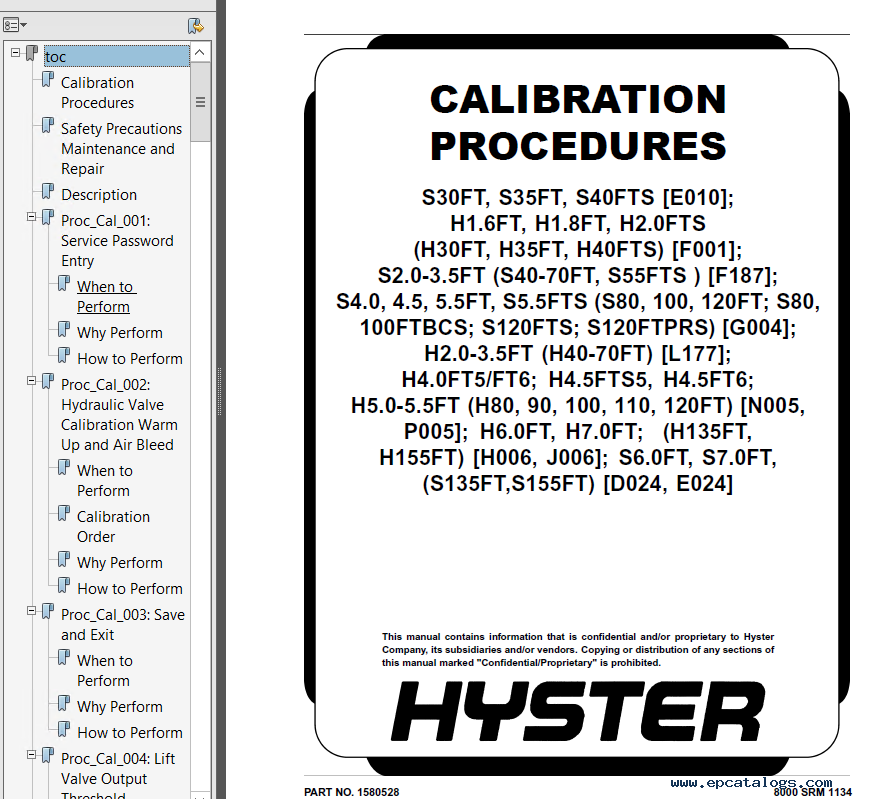The image size is (883, 799).
Task: Click Why Perform icon under Proc_Cal_002
Action: [64, 560]
